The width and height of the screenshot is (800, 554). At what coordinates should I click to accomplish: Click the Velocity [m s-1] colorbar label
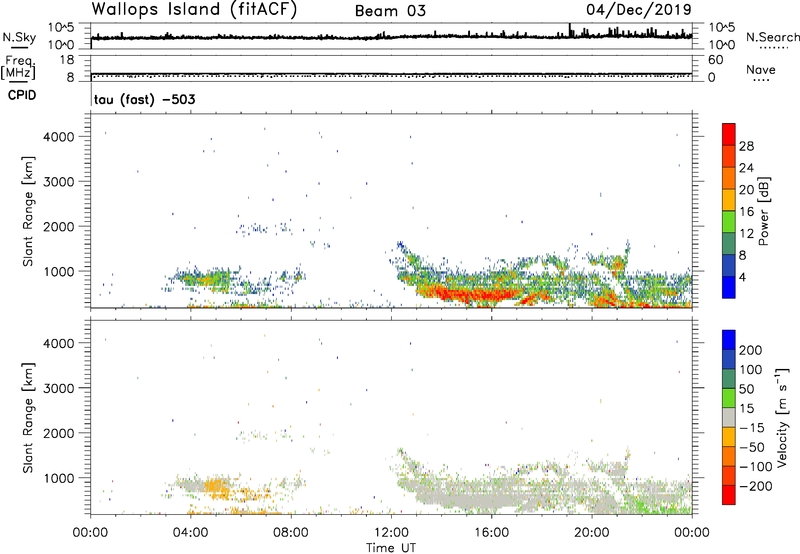[782, 417]
